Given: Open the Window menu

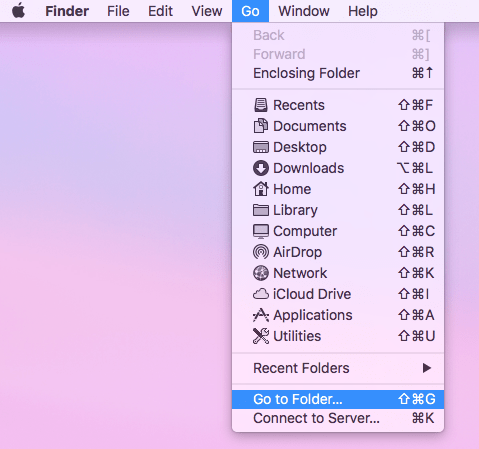Looking at the screenshot, I should [x=304, y=11].
